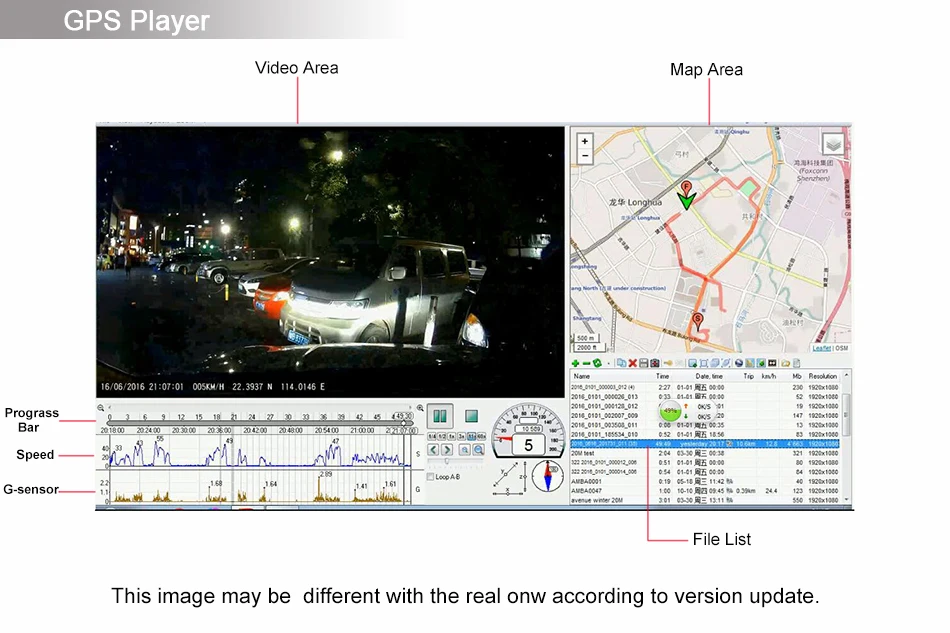The height and width of the screenshot is (633, 950).
Task: Click the green plus add-file icon
Action: coord(575,363)
